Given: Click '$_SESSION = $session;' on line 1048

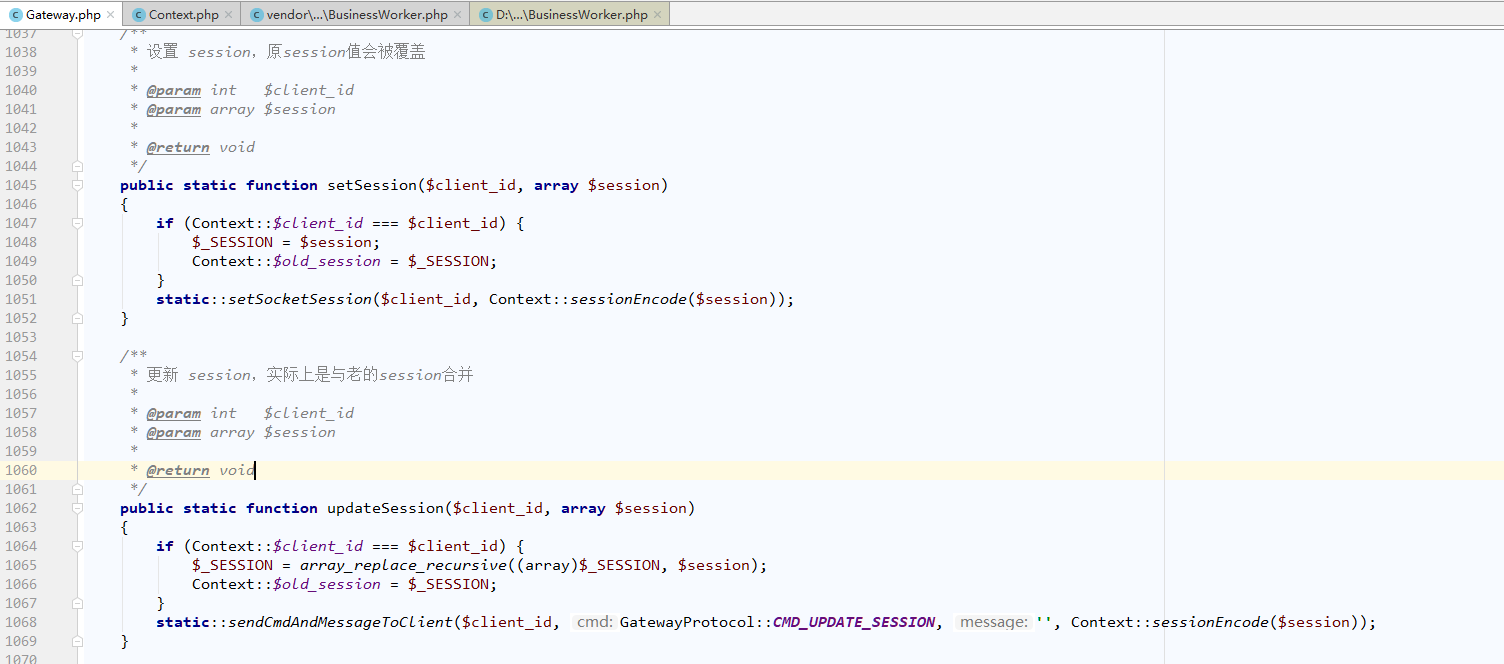Looking at the screenshot, I should click(x=286, y=242).
